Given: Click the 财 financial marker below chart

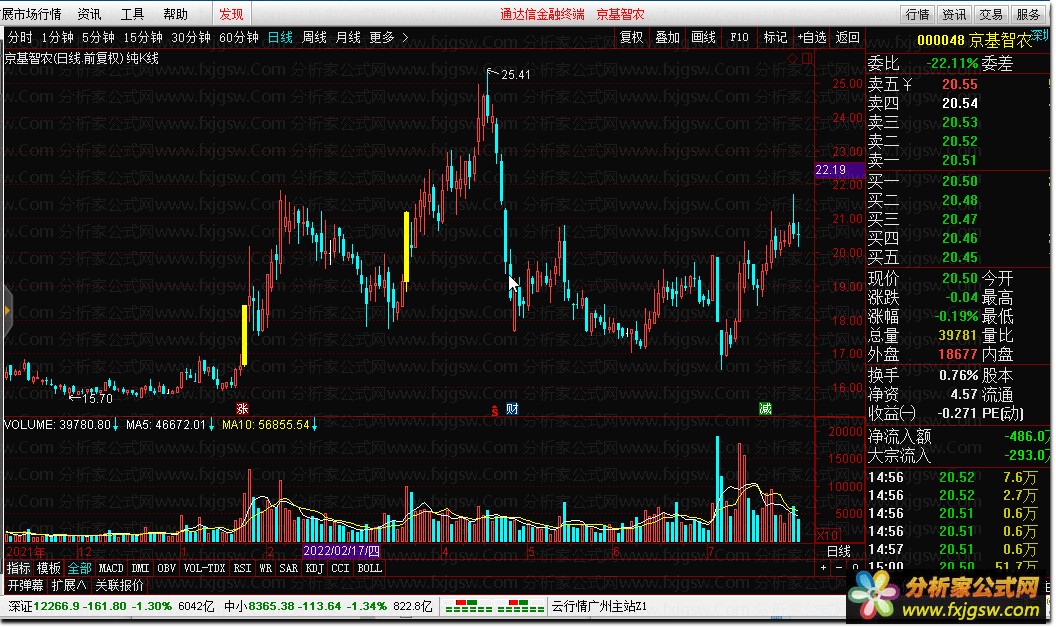Looking at the screenshot, I should [x=512, y=408].
